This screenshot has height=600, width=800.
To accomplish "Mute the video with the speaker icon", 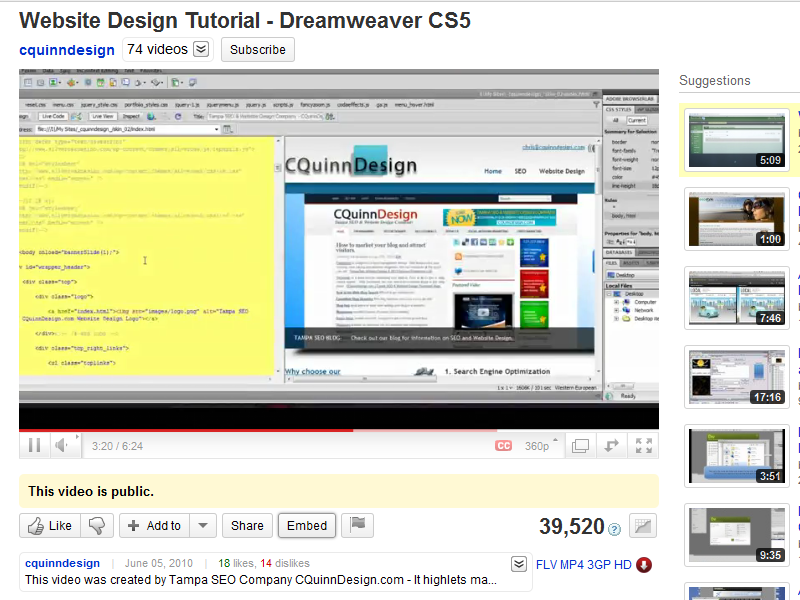I will coord(60,444).
